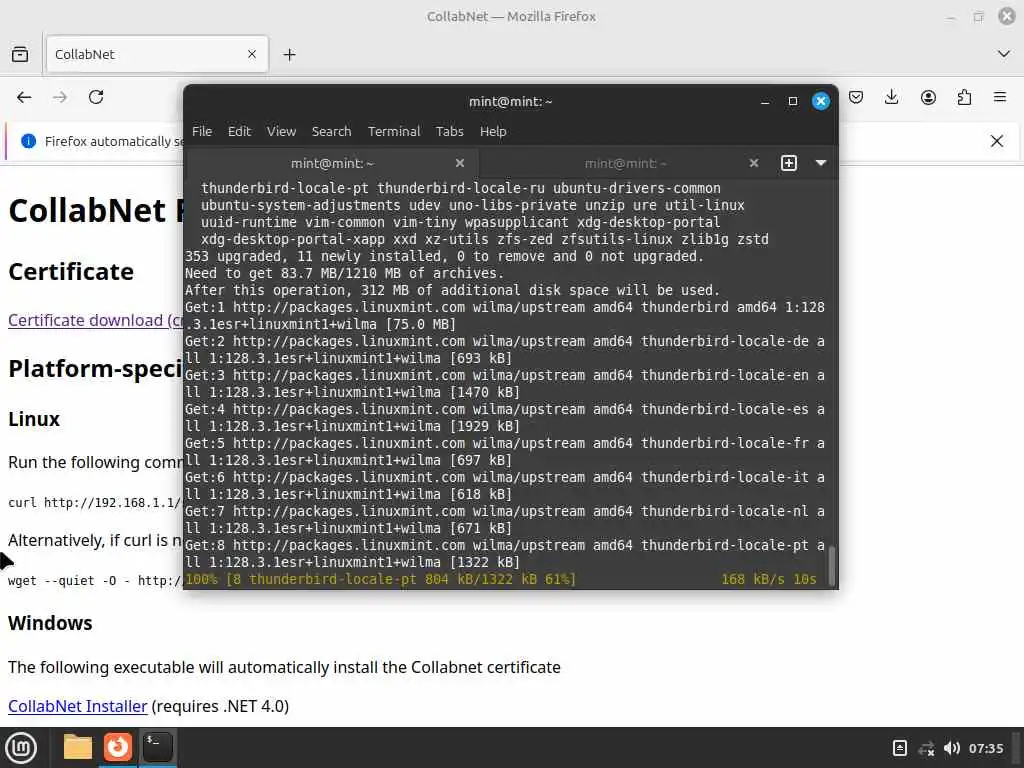
Task: Switch to the second mint@mint terminal tab
Action: [x=625, y=163]
